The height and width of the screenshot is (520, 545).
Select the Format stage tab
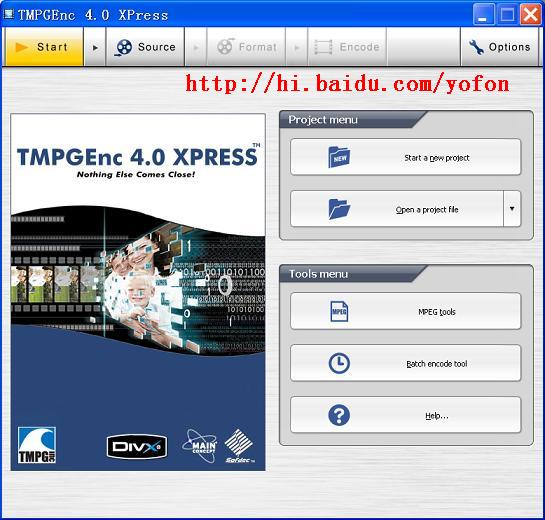(246, 47)
